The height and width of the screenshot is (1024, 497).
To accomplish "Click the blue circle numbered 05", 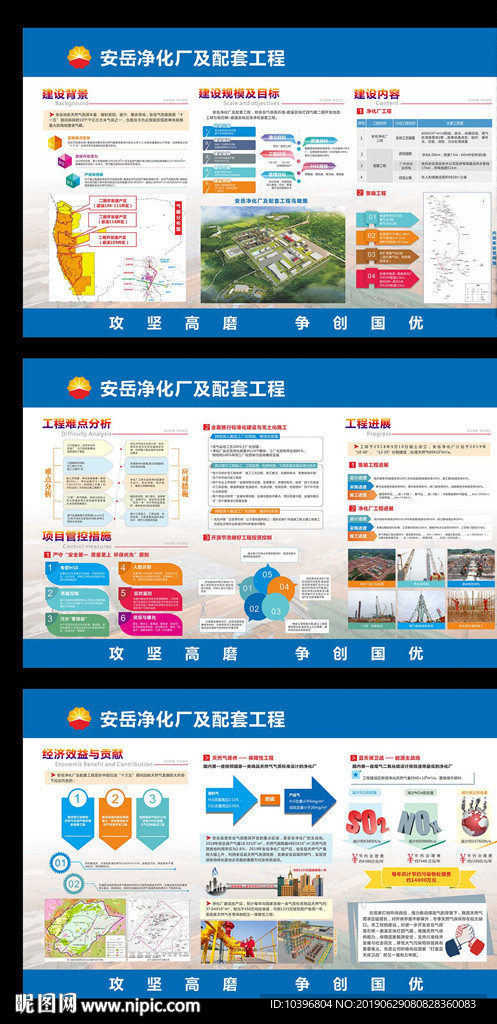I will tap(267, 574).
